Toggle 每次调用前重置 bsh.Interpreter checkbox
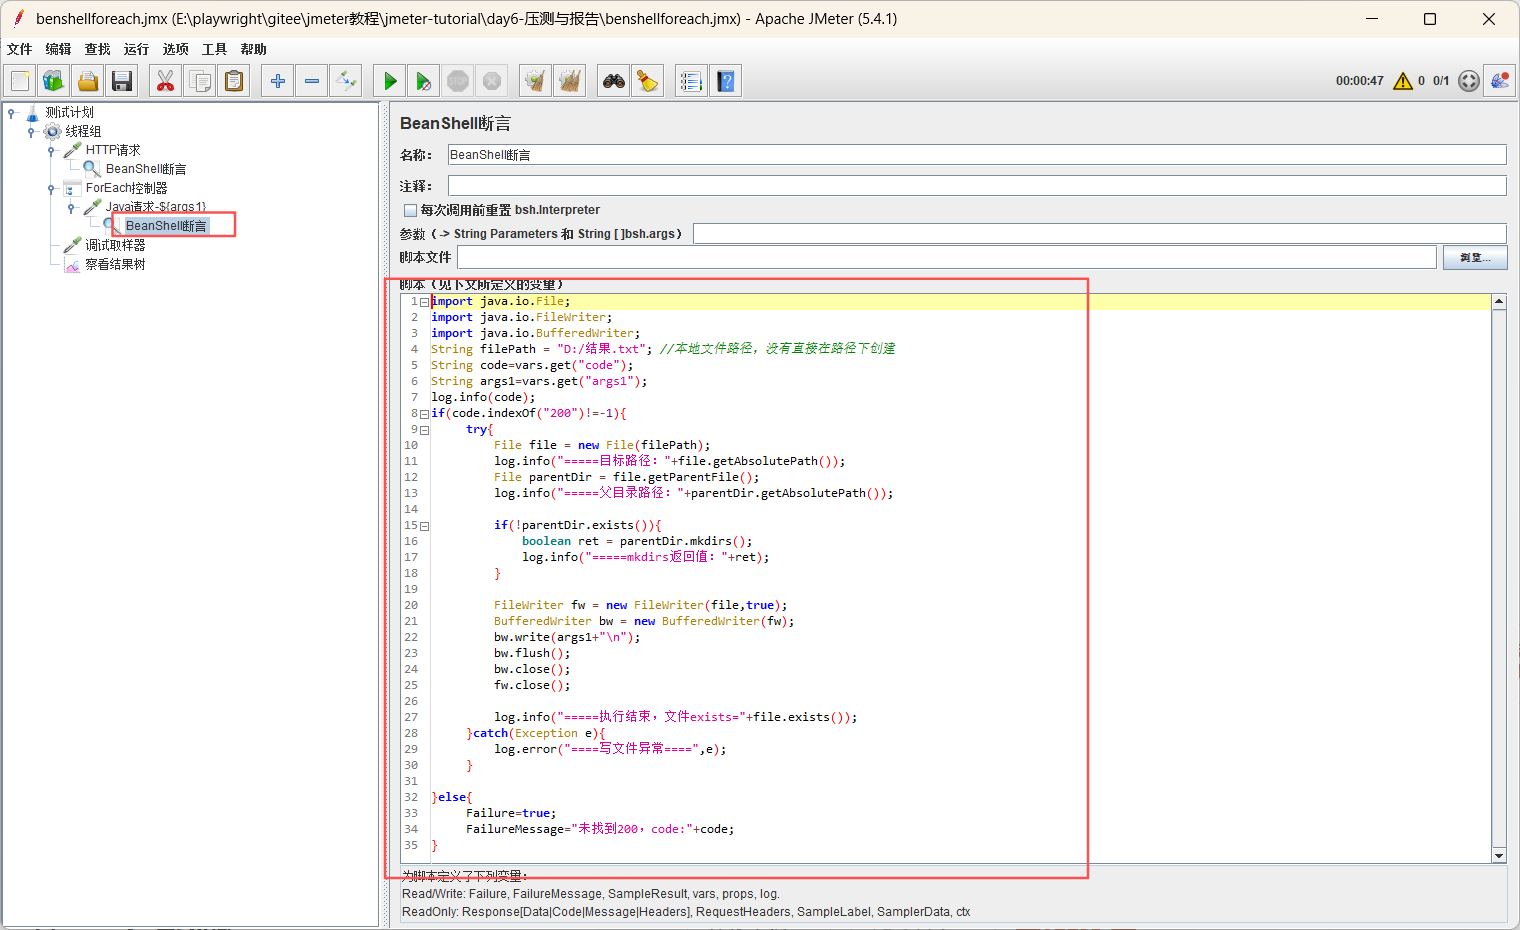Viewport: 1520px width, 930px height. coord(410,210)
